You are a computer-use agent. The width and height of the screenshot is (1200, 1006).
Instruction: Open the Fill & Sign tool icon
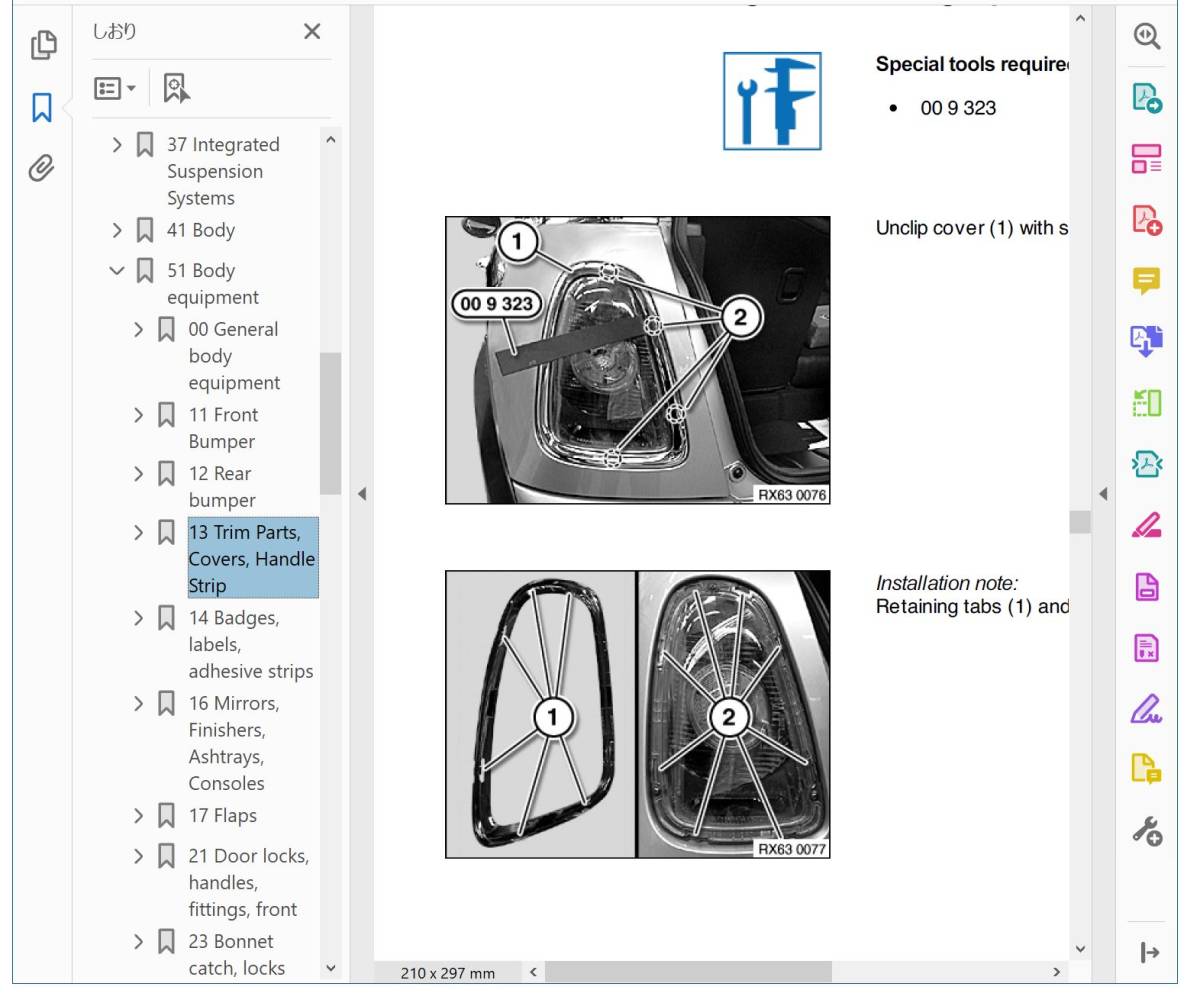(x=1146, y=708)
